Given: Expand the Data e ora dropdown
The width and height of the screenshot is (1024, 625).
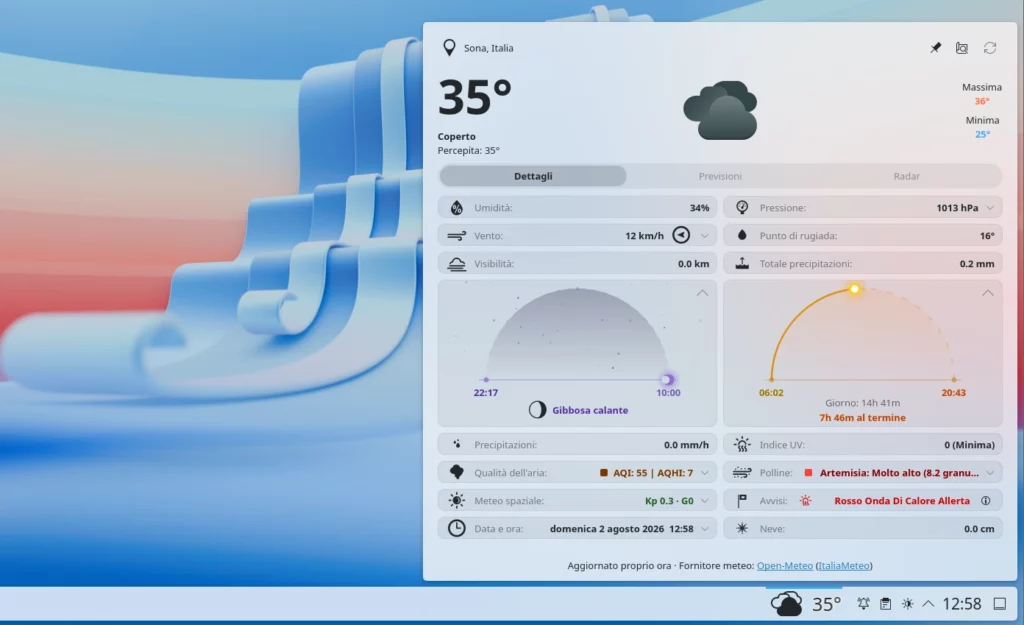Looking at the screenshot, I should [x=705, y=529].
